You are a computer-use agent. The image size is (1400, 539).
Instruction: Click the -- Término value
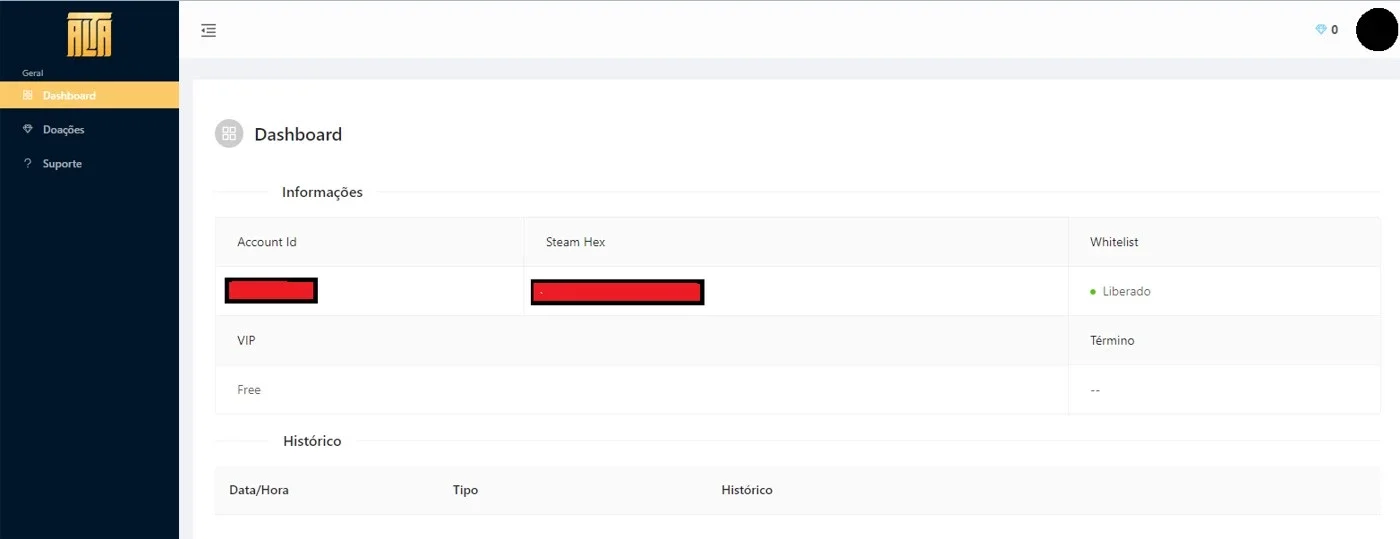click(1095, 390)
